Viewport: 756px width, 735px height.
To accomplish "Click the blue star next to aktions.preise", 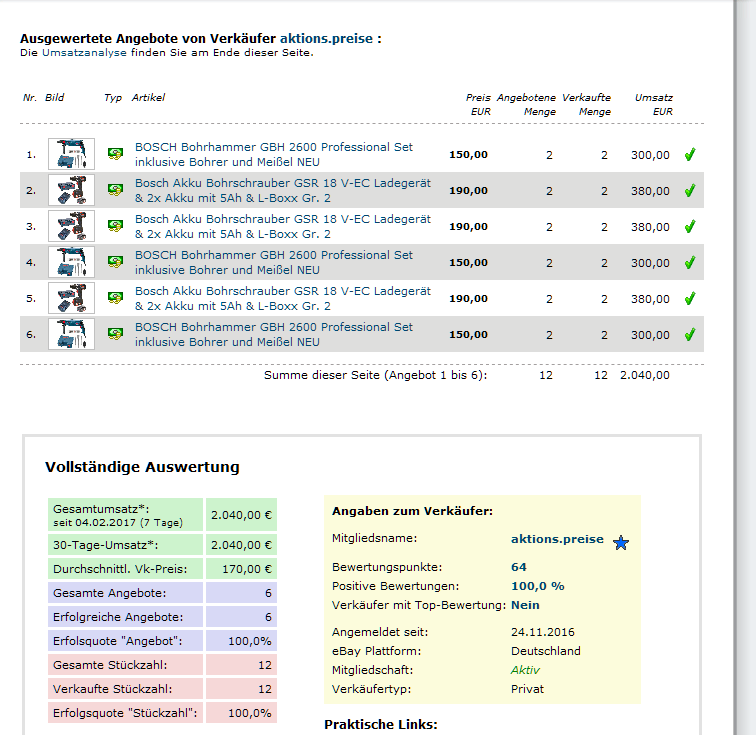I will click(x=621, y=542).
